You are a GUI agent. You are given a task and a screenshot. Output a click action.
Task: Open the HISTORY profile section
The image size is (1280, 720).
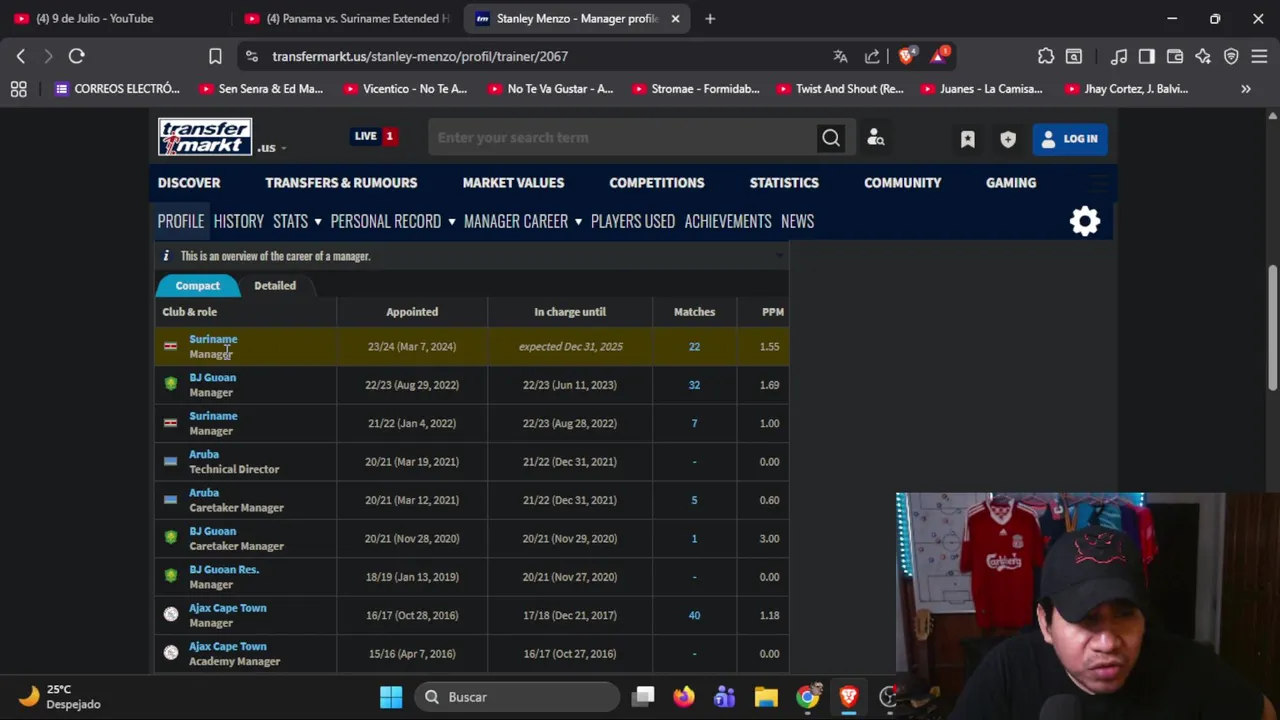pyautogui.click(x=238, y=221)
